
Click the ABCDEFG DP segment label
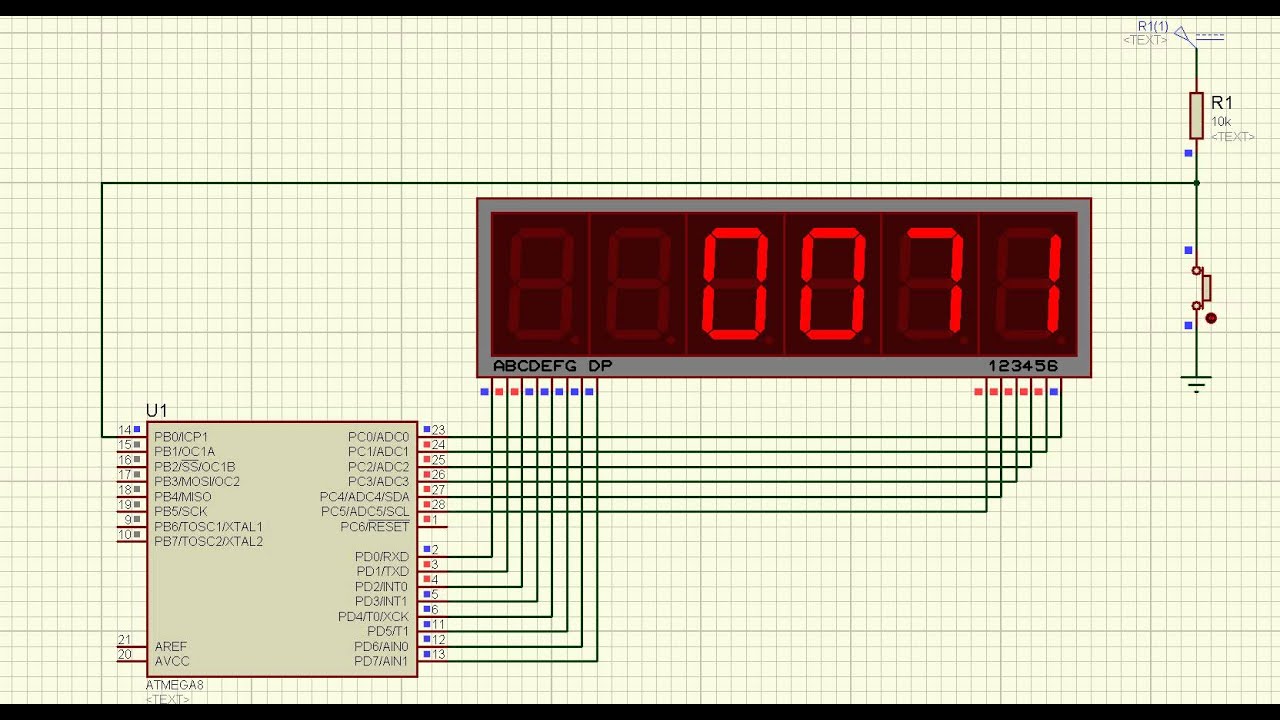552,366
